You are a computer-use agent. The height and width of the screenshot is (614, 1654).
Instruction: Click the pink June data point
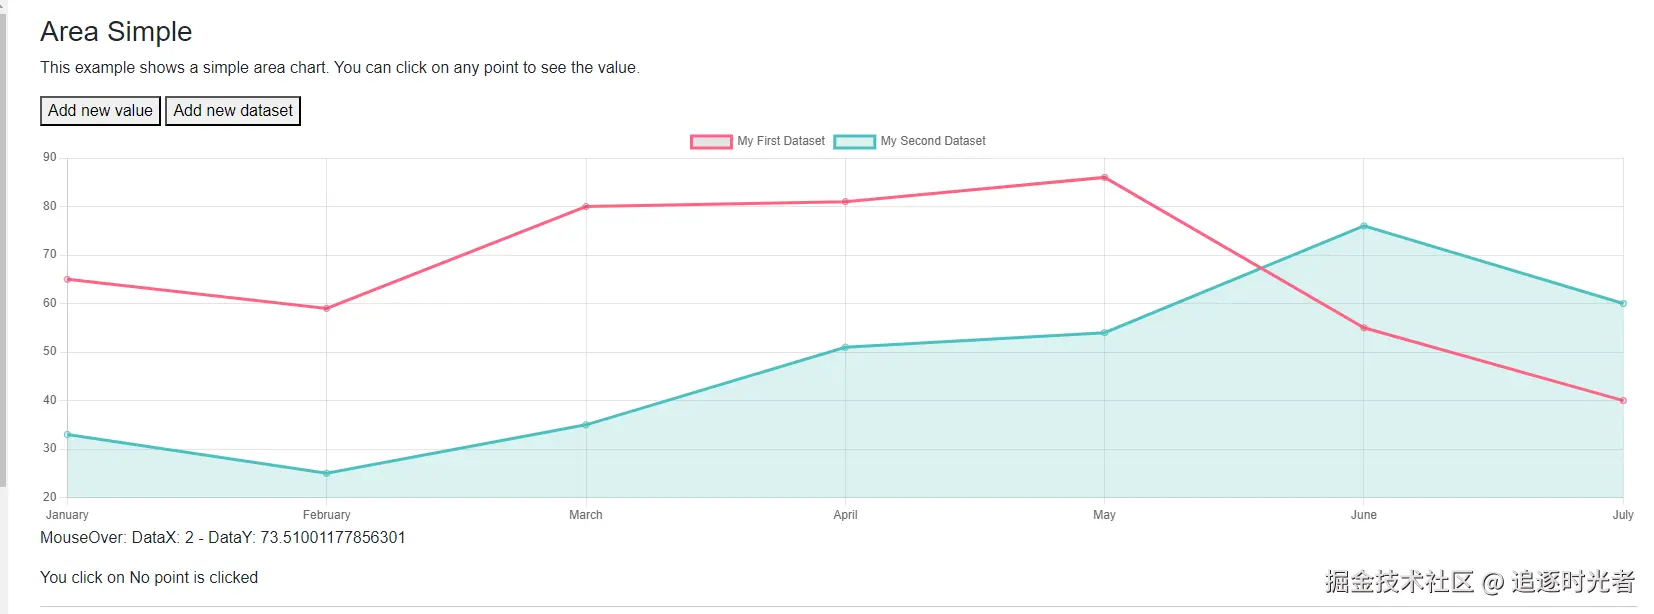1364,328
